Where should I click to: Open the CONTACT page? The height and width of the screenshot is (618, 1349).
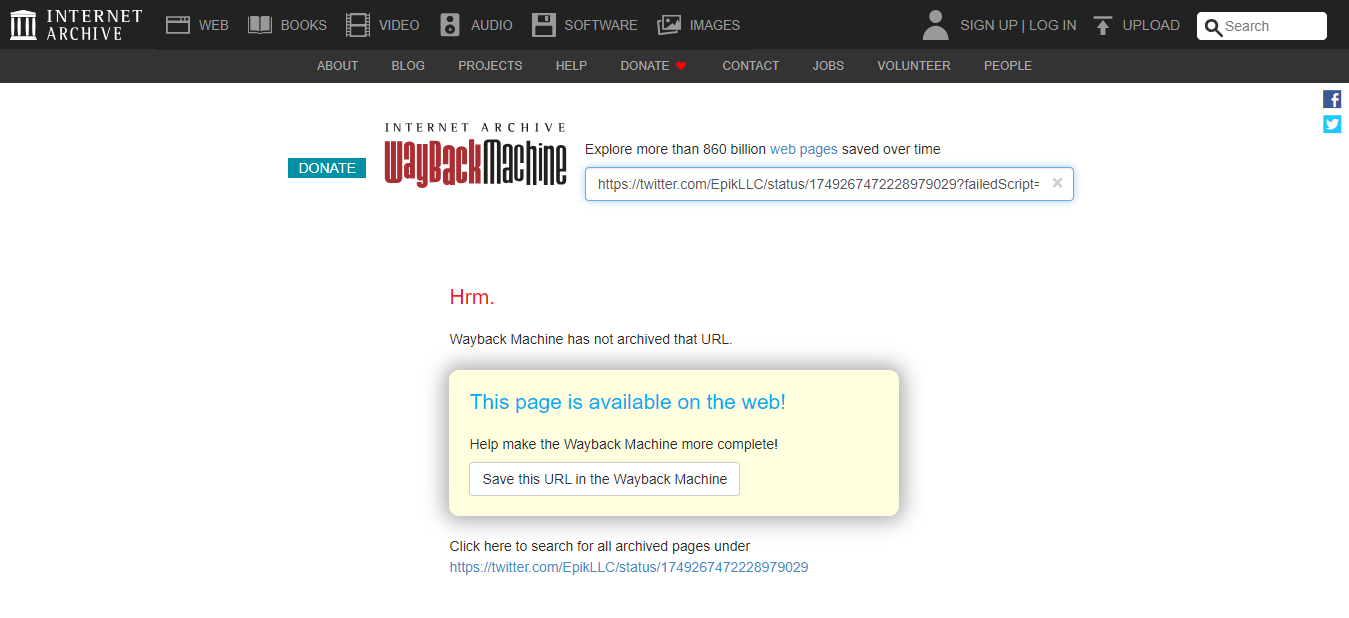750,66
